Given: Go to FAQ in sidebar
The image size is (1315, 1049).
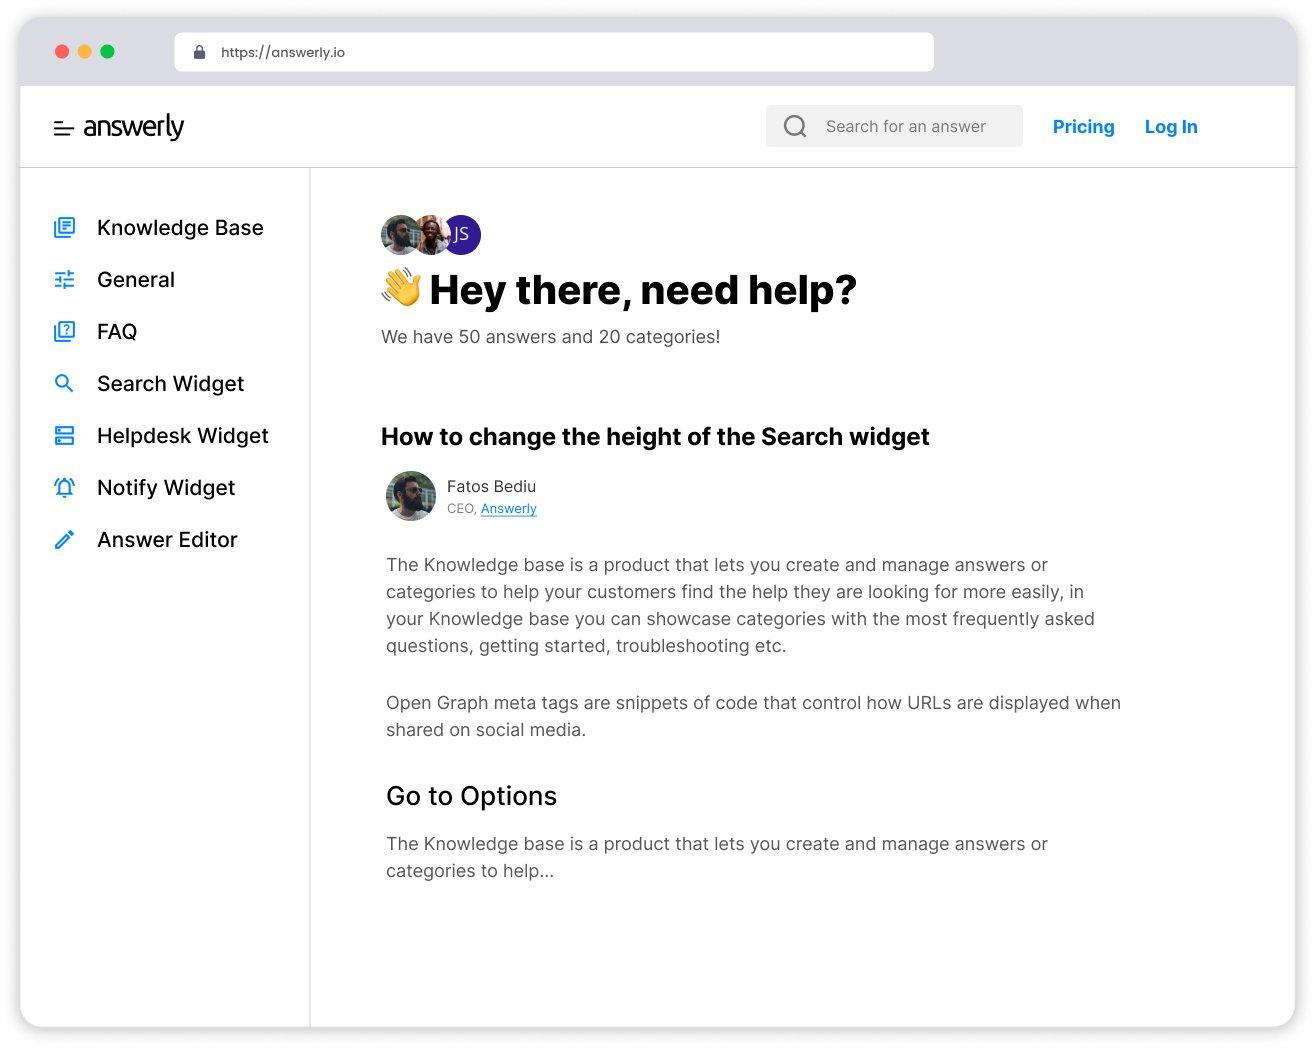Looking at the screenshot, I should [117, 332].
